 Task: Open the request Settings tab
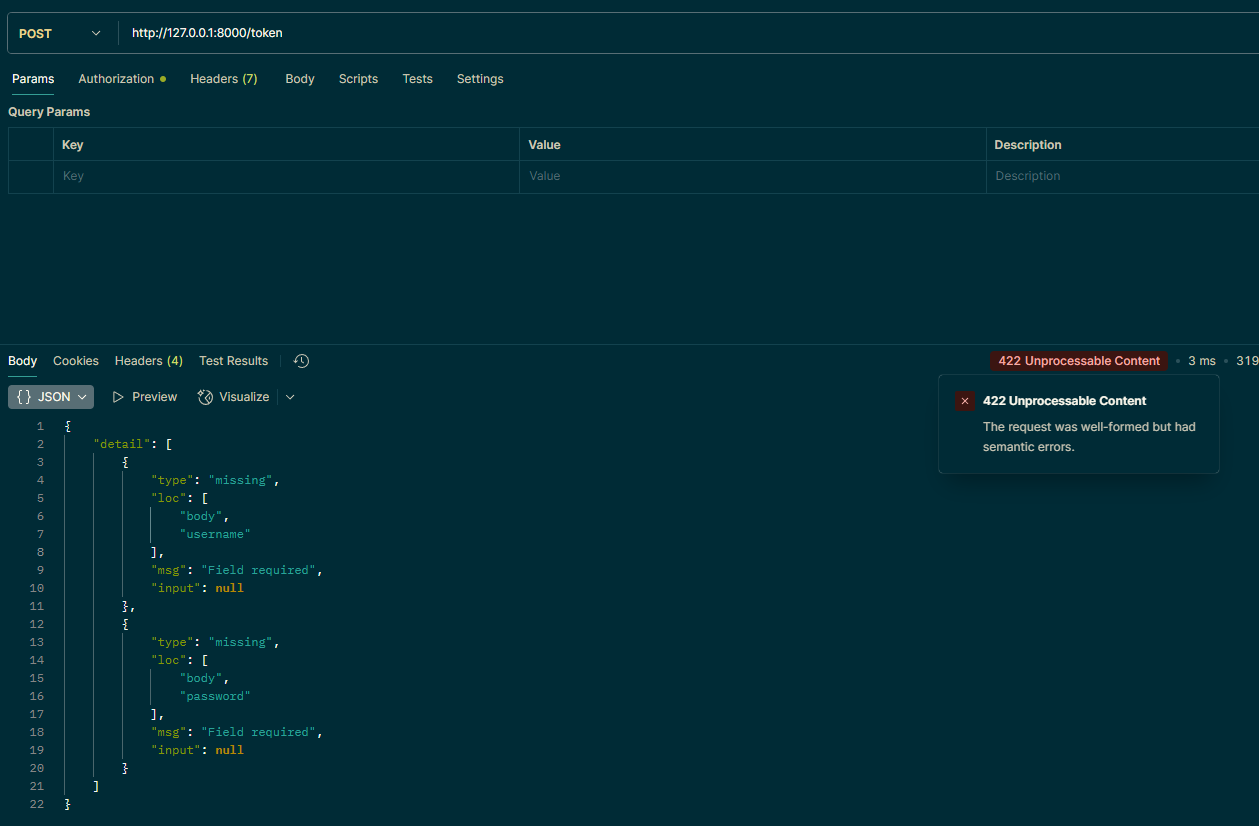480,79
